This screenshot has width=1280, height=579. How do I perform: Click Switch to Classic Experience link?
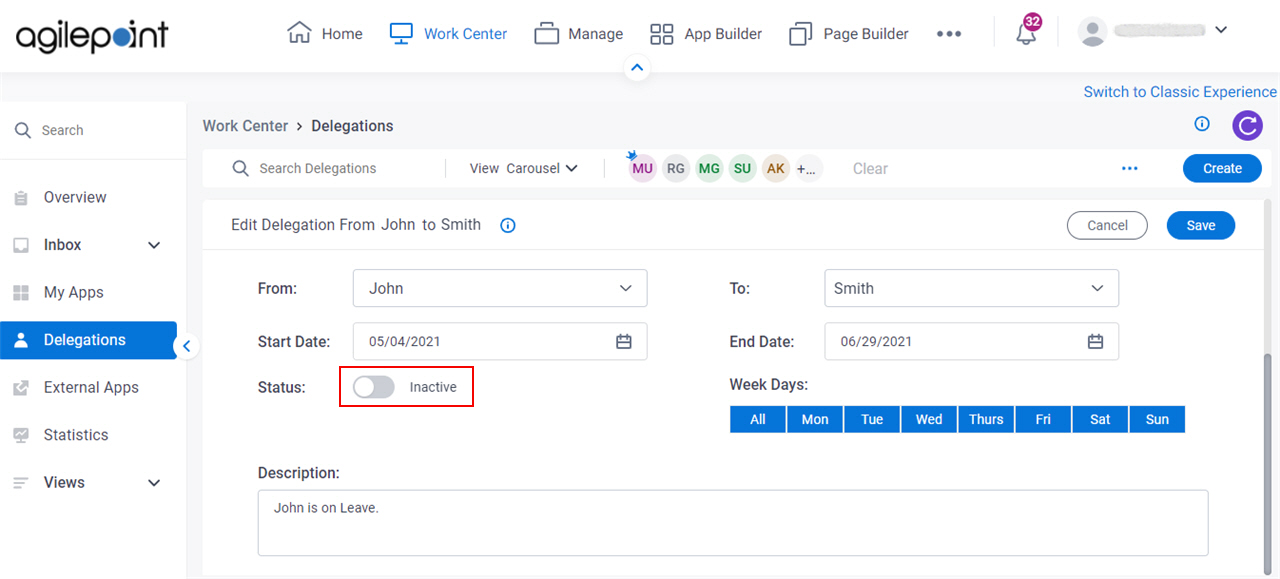[x=1180, y=92]
